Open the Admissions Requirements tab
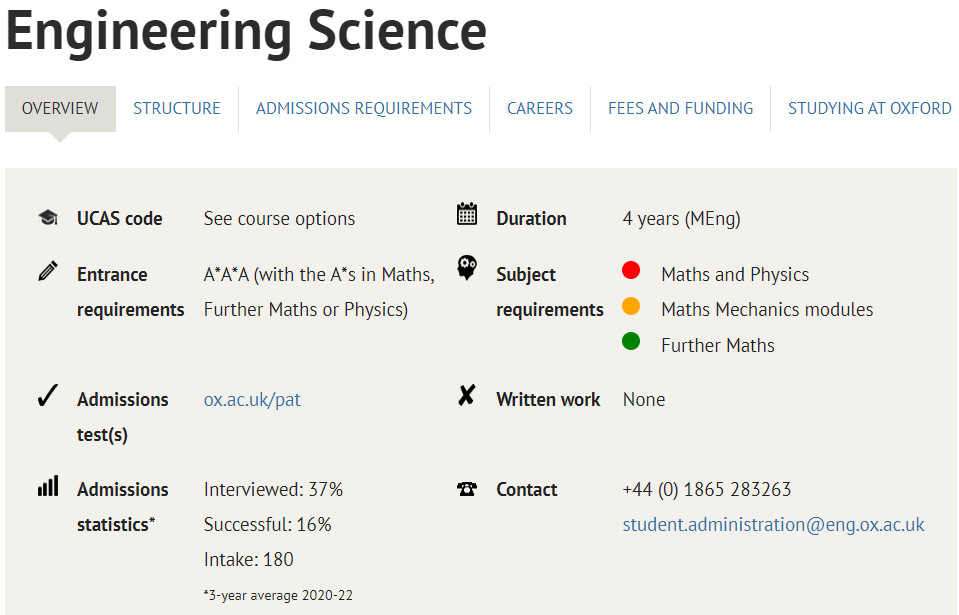The width and height of the screenshot is (959, 615). 364,109
